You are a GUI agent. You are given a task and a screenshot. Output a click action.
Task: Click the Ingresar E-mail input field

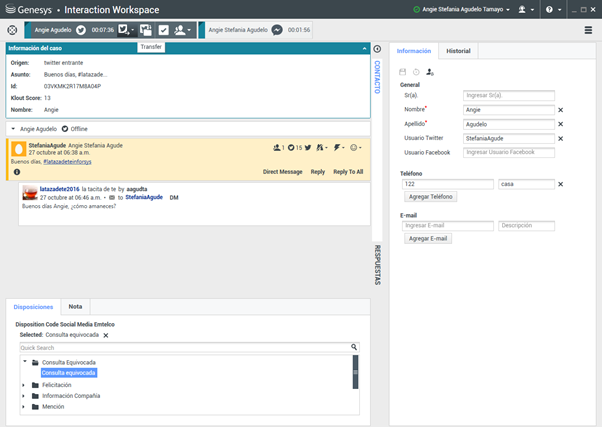(448, 226)
